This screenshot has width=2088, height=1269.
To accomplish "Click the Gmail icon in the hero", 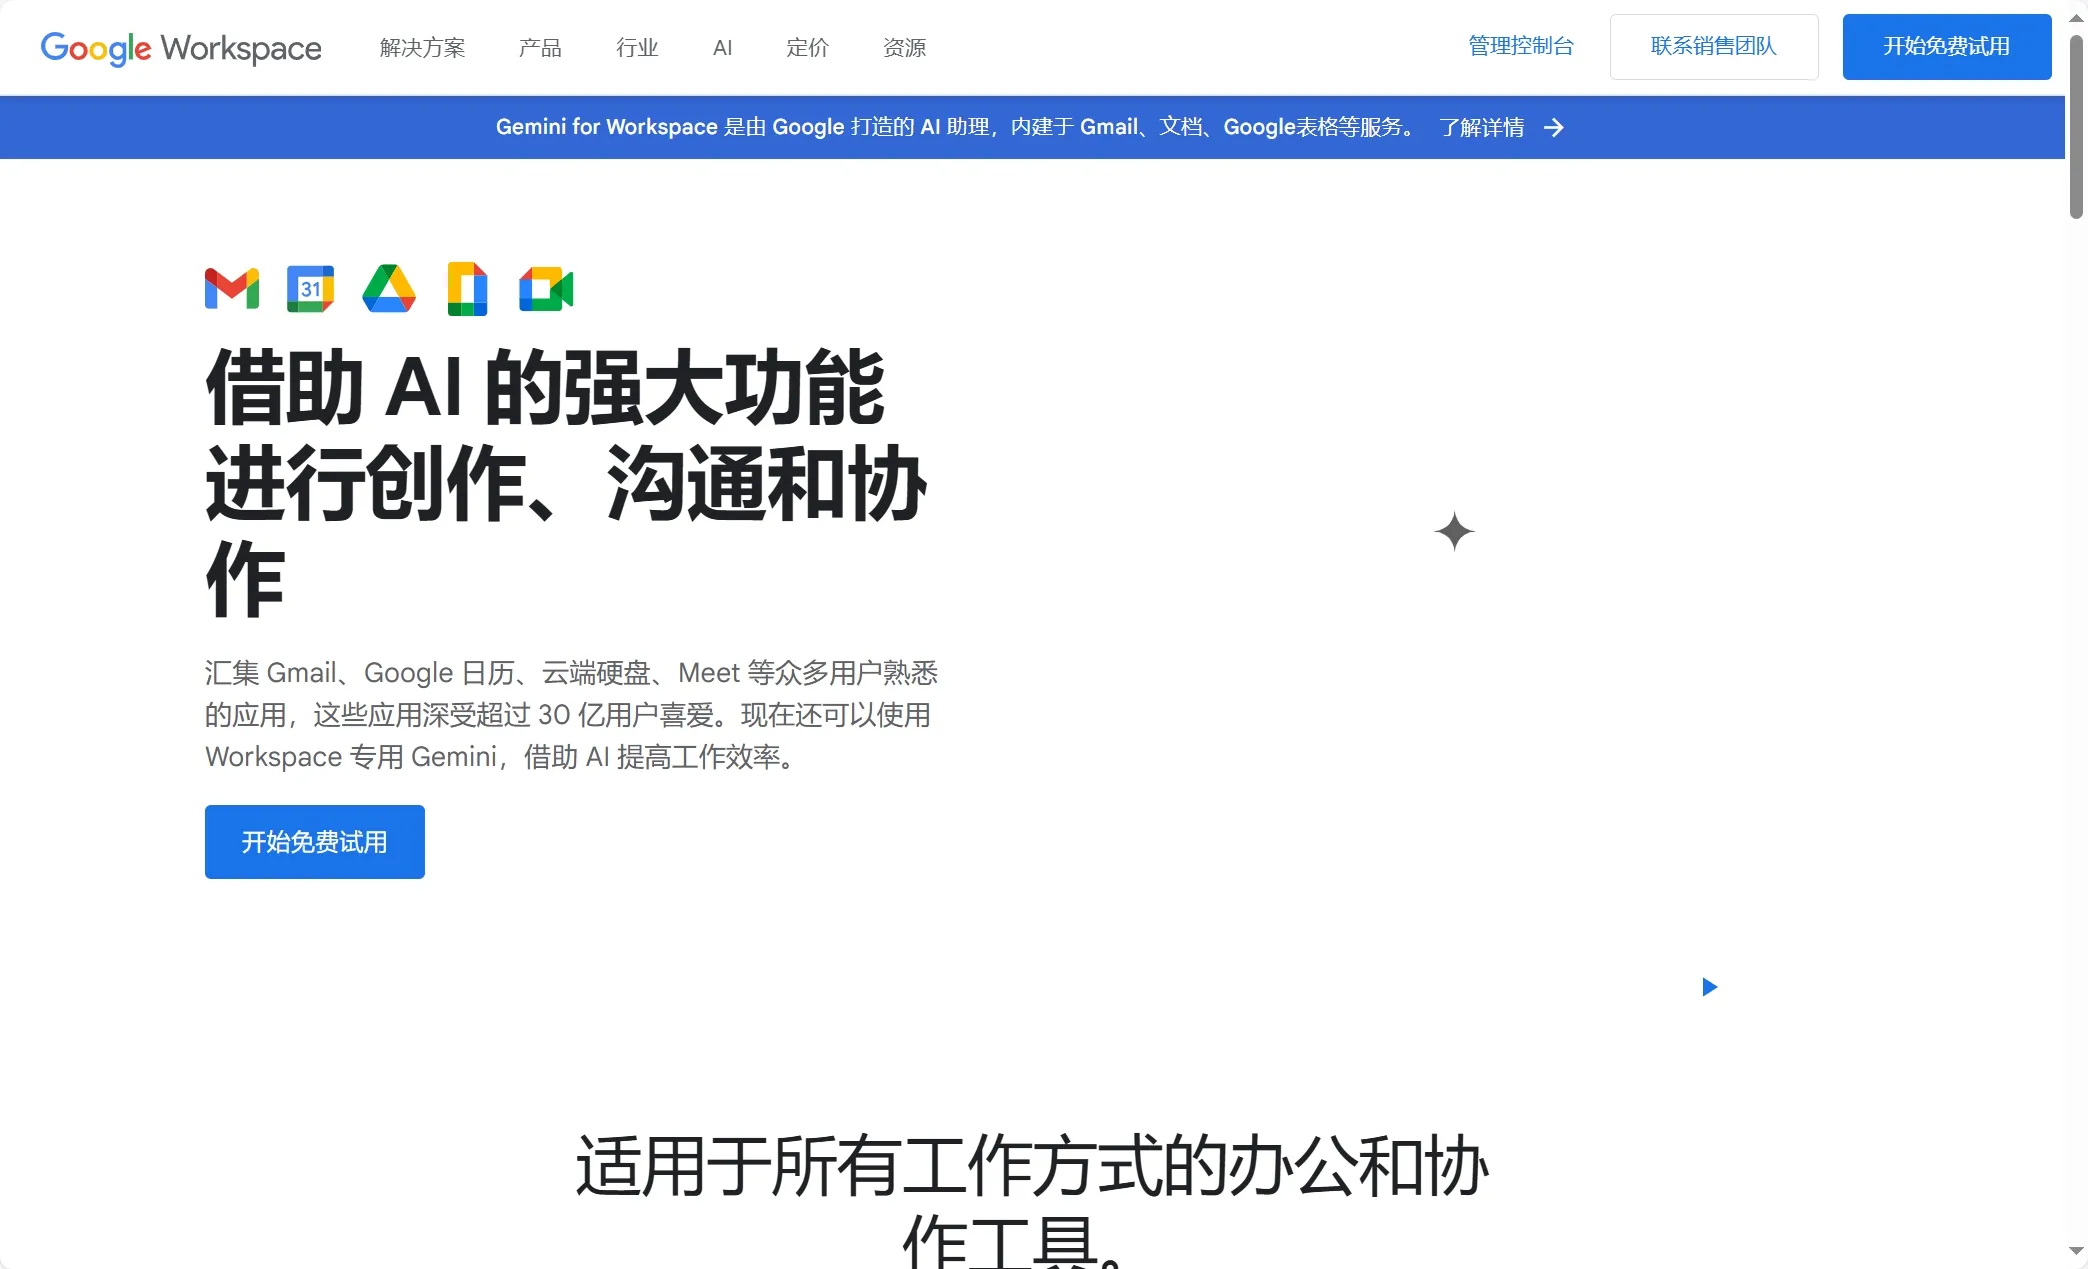I will click(232, 289).
